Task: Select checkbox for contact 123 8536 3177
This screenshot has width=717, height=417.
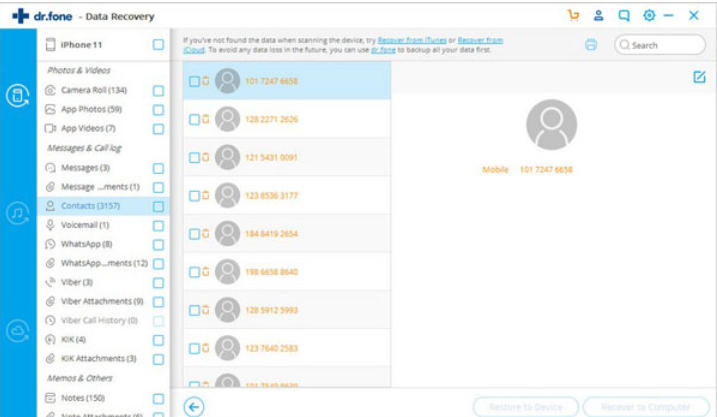Action: (x=194, y=196)
